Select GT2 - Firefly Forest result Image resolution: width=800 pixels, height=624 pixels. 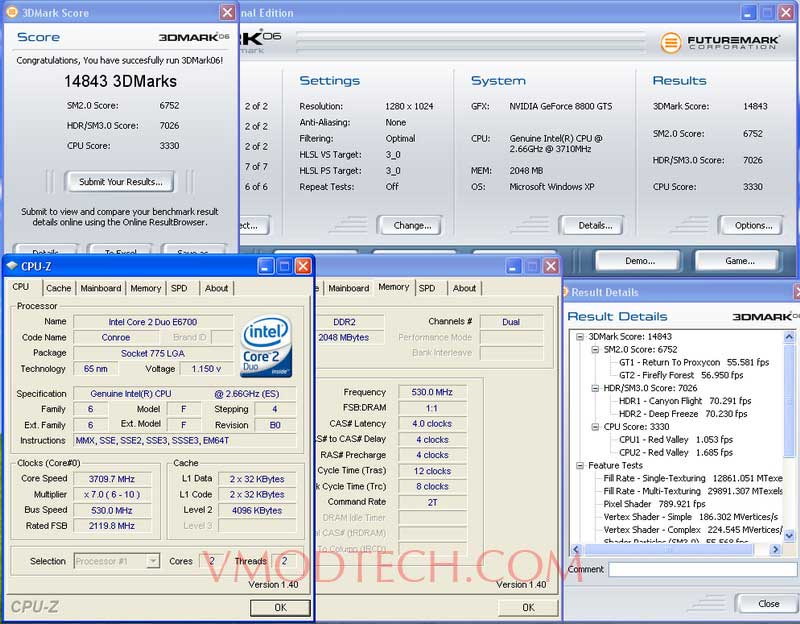pyautogui.click(x=681, y=375)
